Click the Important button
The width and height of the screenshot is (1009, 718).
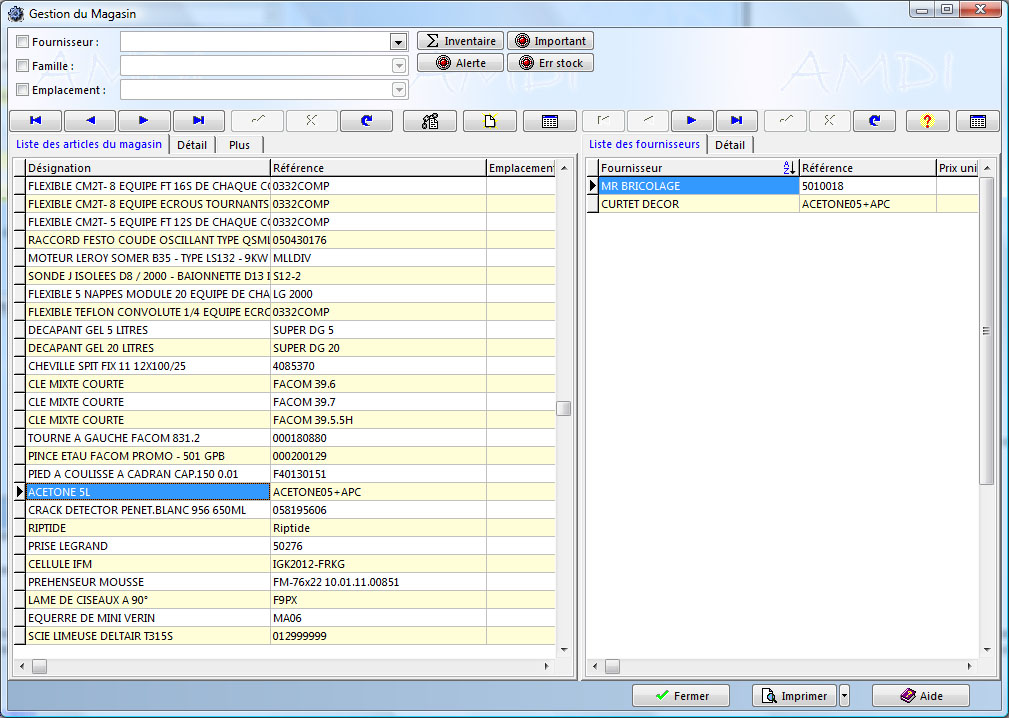(550, 41)
